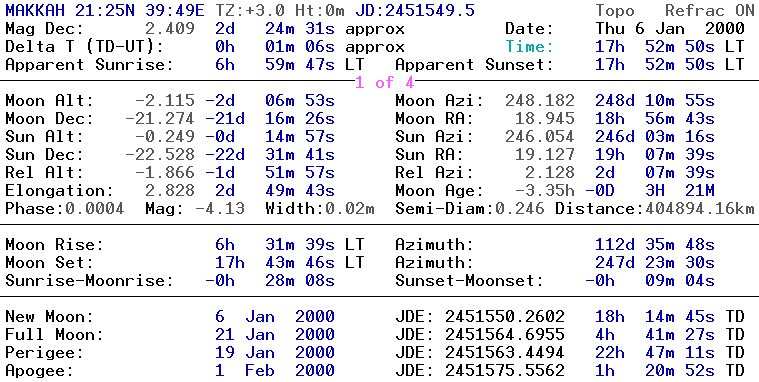
Task: Select the Apogee label
Action: [x=40, y=370]
